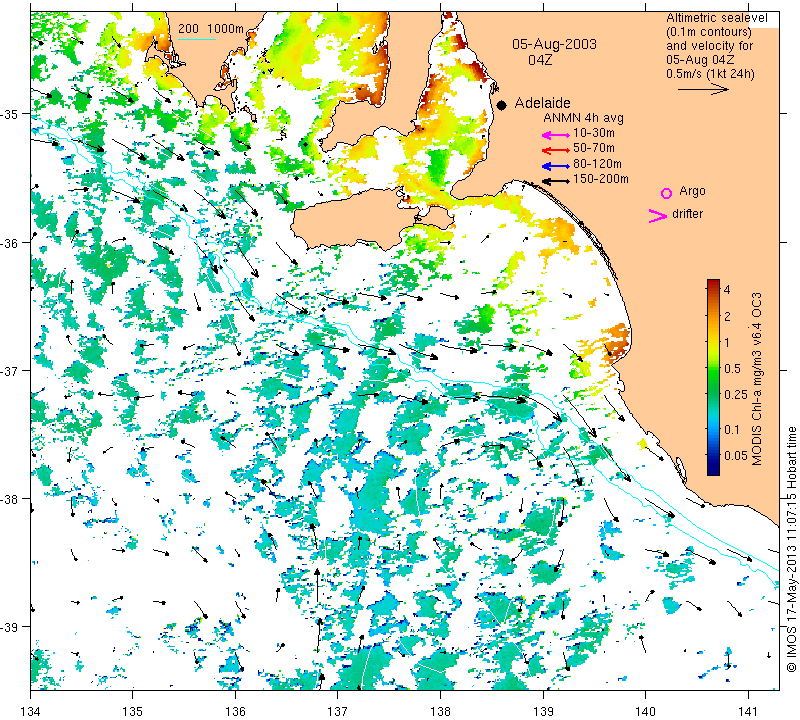Click the 04Z time label under date

coord(540,60)
